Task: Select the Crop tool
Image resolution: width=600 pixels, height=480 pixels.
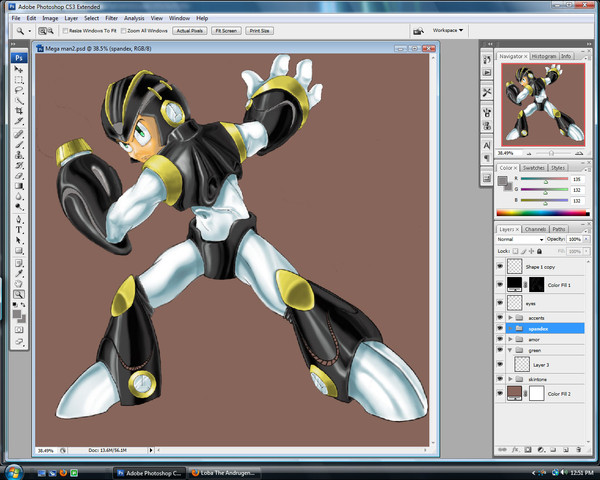Action: [x=19, y=111]
